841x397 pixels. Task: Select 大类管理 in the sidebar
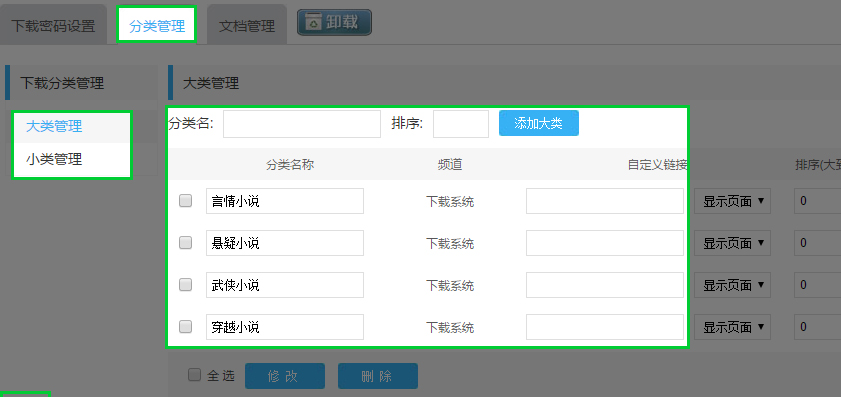[x=72, y=127]
